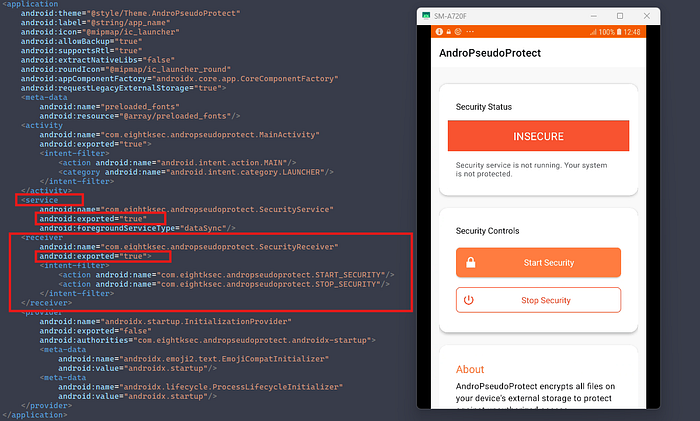Click the android:exported="false" line
Viewport: 700px width, 421px height.
[95, 331]
